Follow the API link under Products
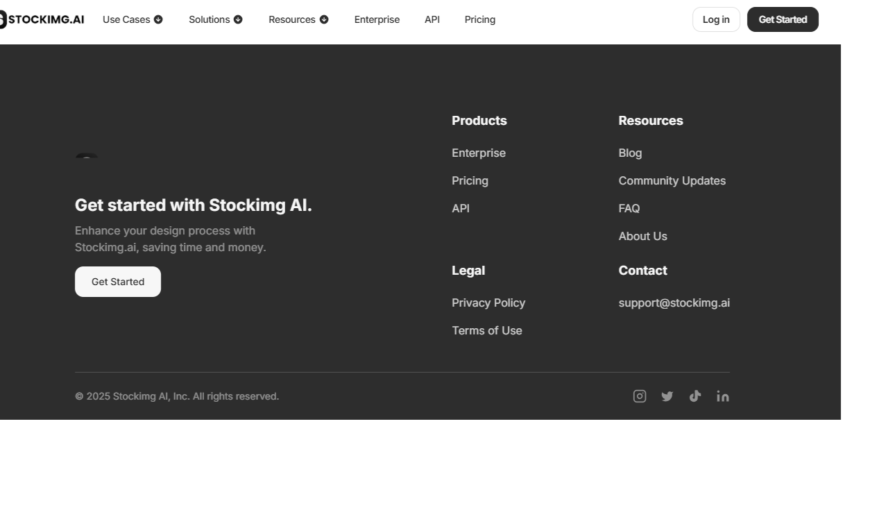The height and width of the screenshot is (528, 877). [x=460, y=209]
